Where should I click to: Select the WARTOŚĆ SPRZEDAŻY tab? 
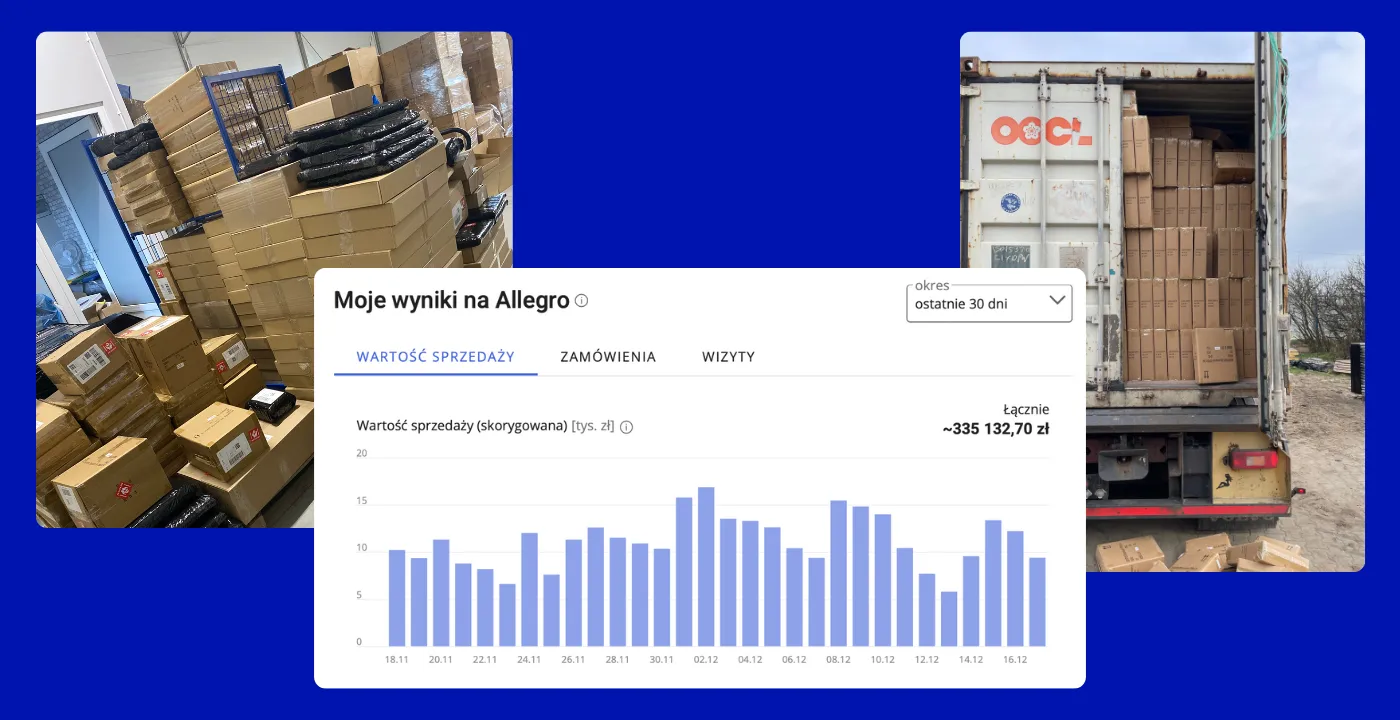click(x=435, y=357)
